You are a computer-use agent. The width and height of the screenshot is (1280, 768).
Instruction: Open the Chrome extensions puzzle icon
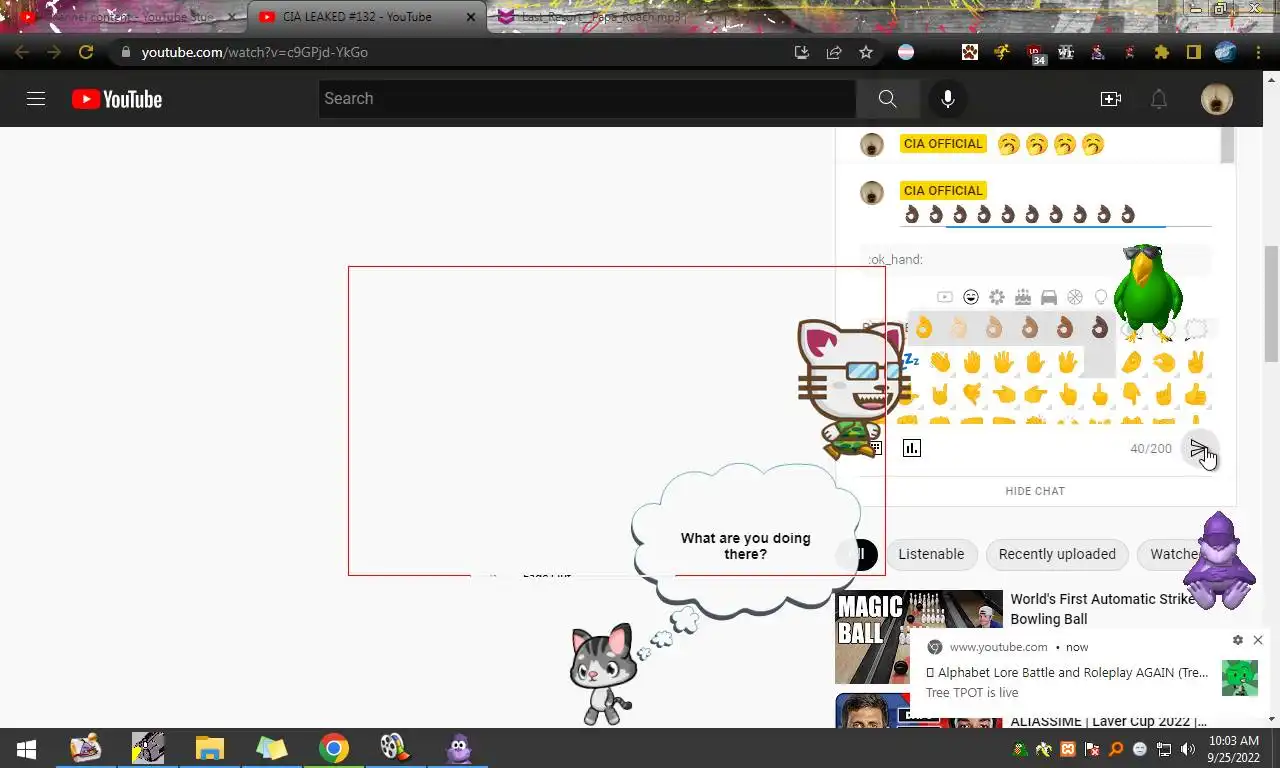[x=1161, y=52]
